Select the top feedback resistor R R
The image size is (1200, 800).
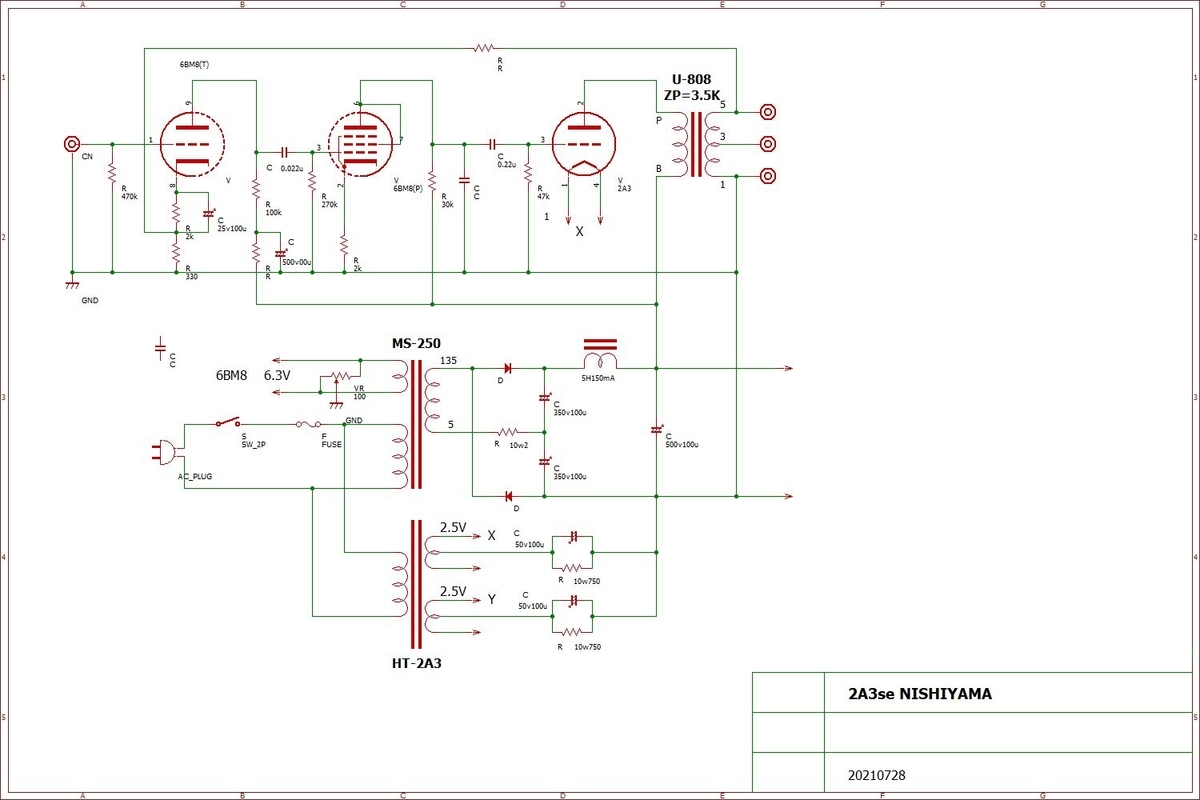point(484,47)
